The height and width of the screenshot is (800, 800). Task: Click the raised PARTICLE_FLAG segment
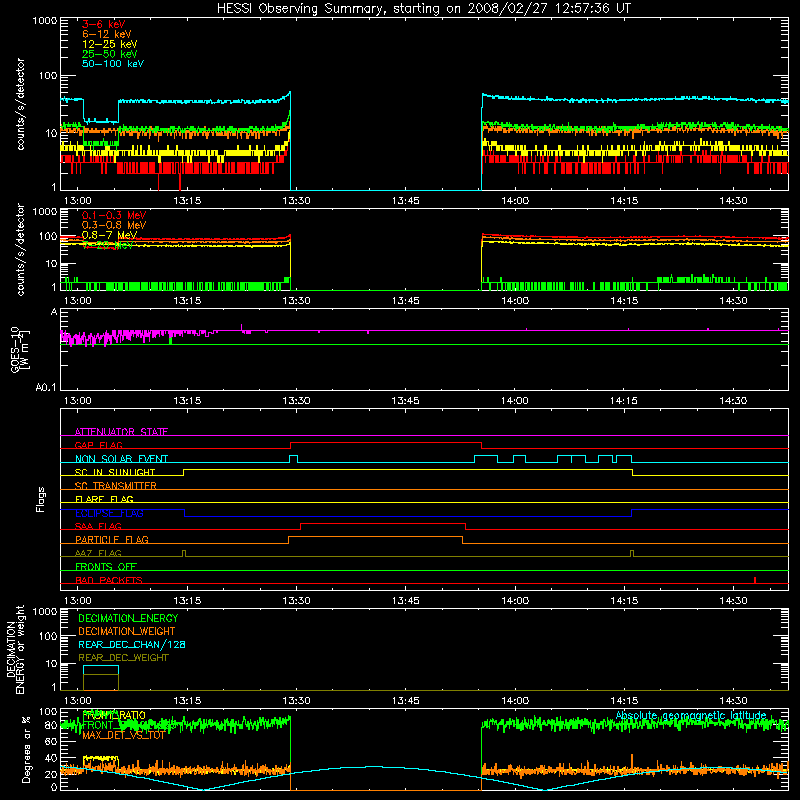click(x=376, y=537)
